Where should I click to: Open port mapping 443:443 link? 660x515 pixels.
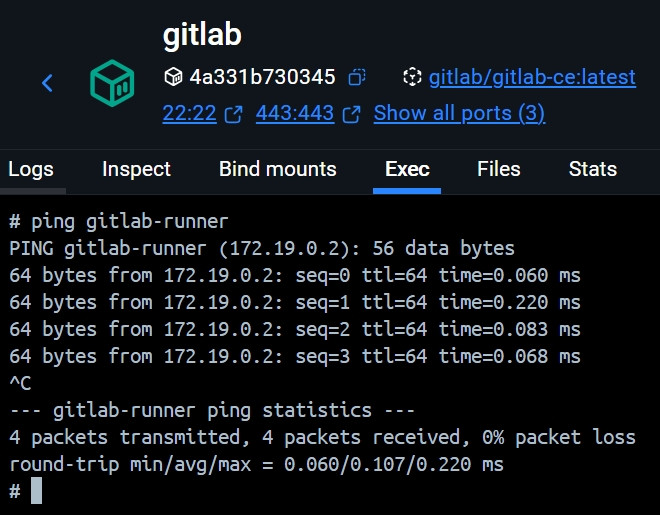tap(295, 113)
